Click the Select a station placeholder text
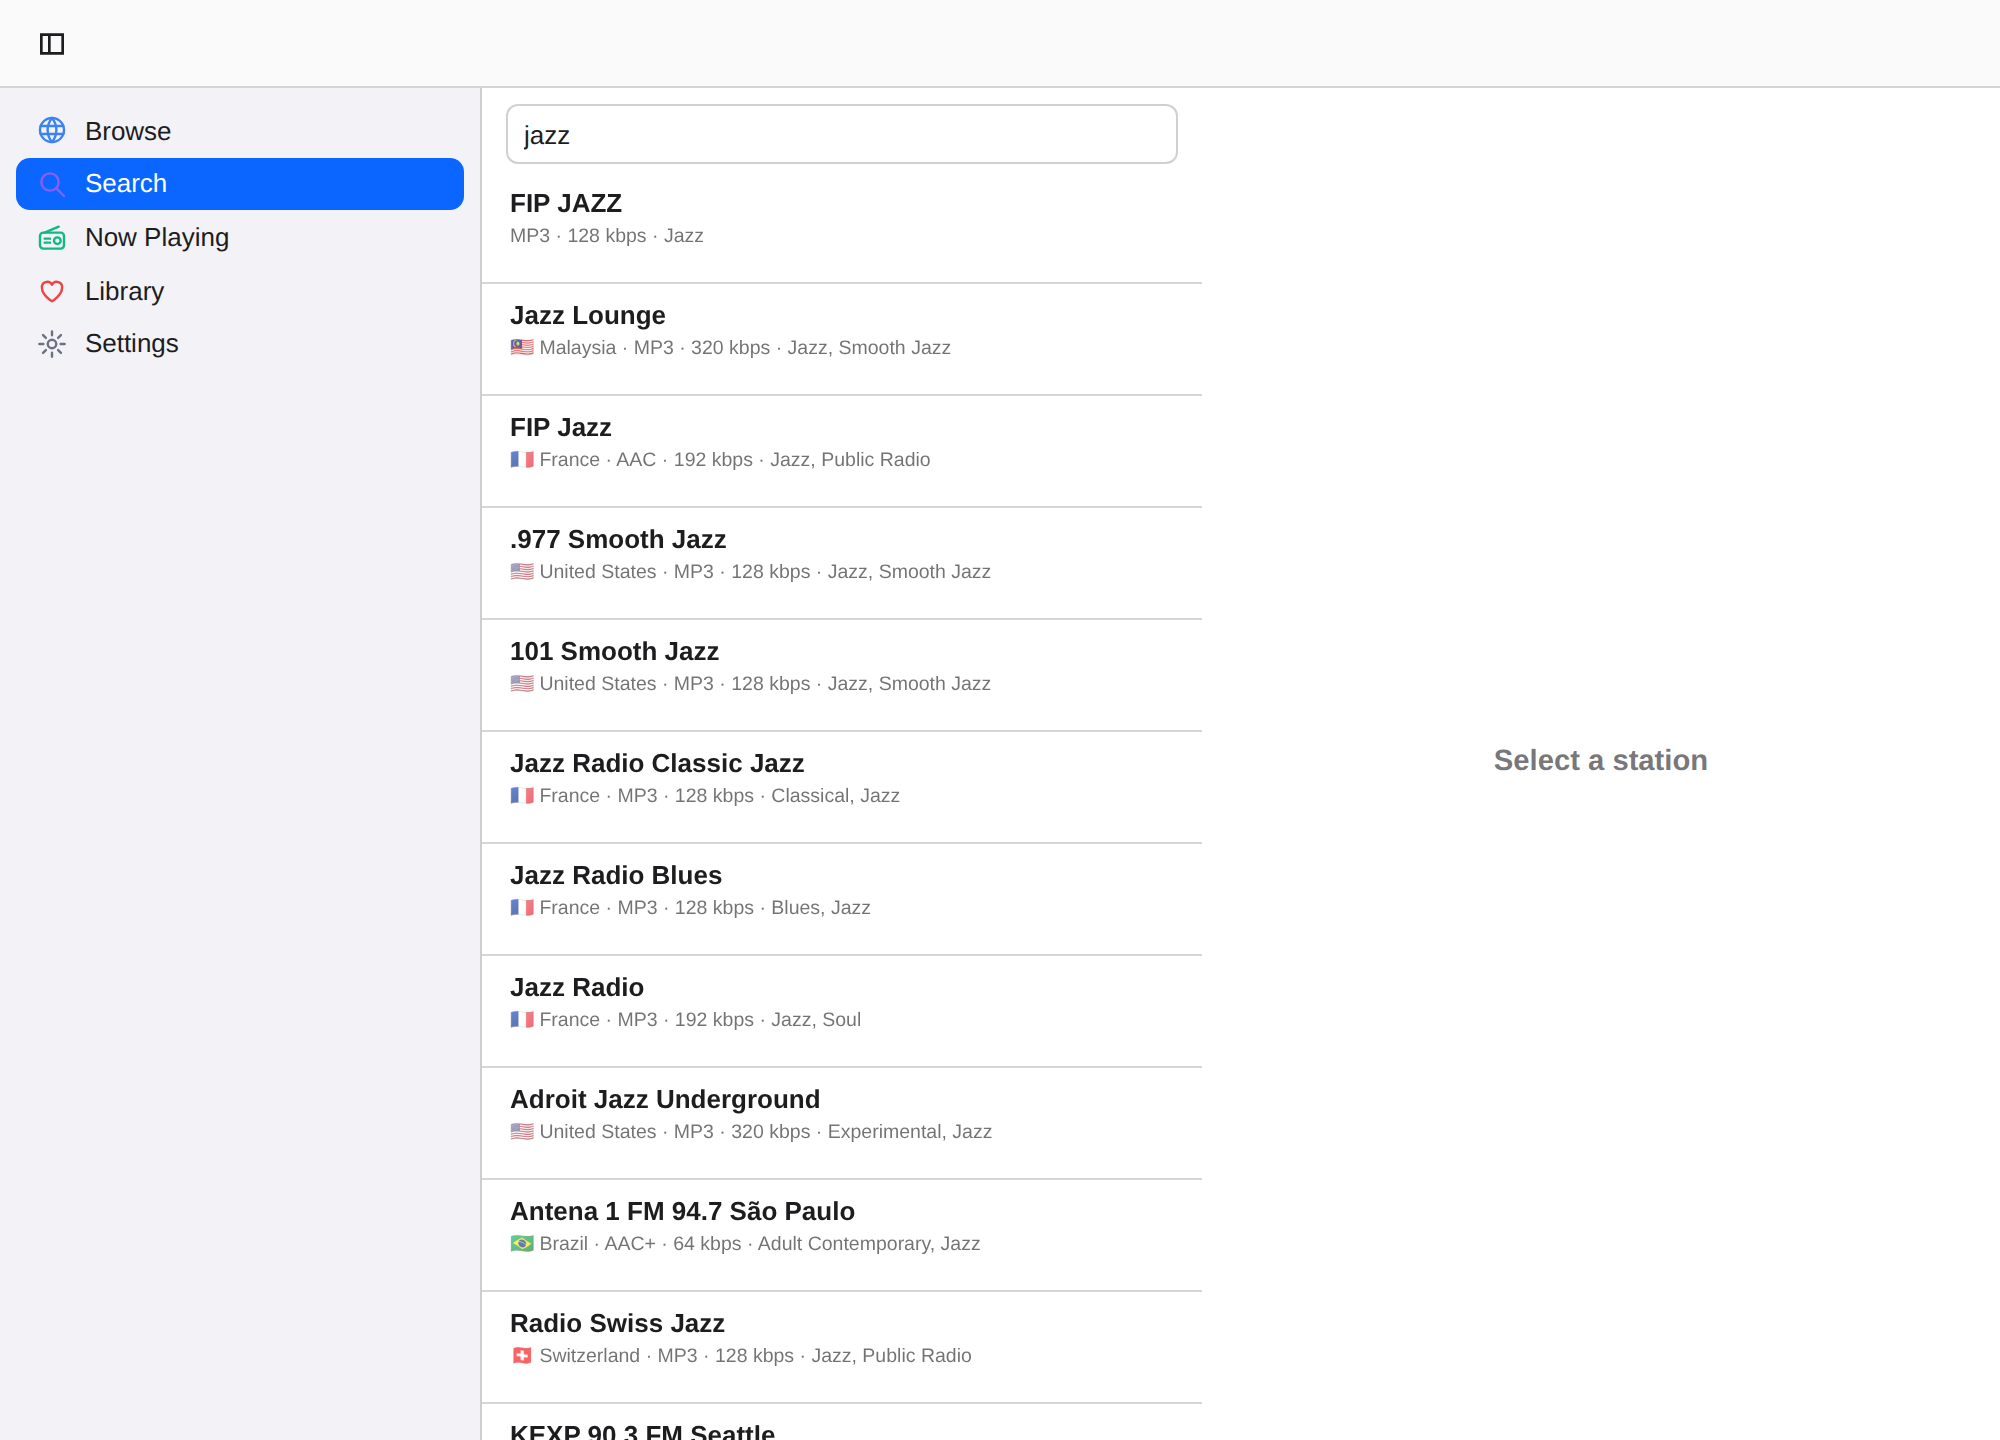Viewport: 2000px width, 1440px height. pyautogui.click(x=1600, y=761)
